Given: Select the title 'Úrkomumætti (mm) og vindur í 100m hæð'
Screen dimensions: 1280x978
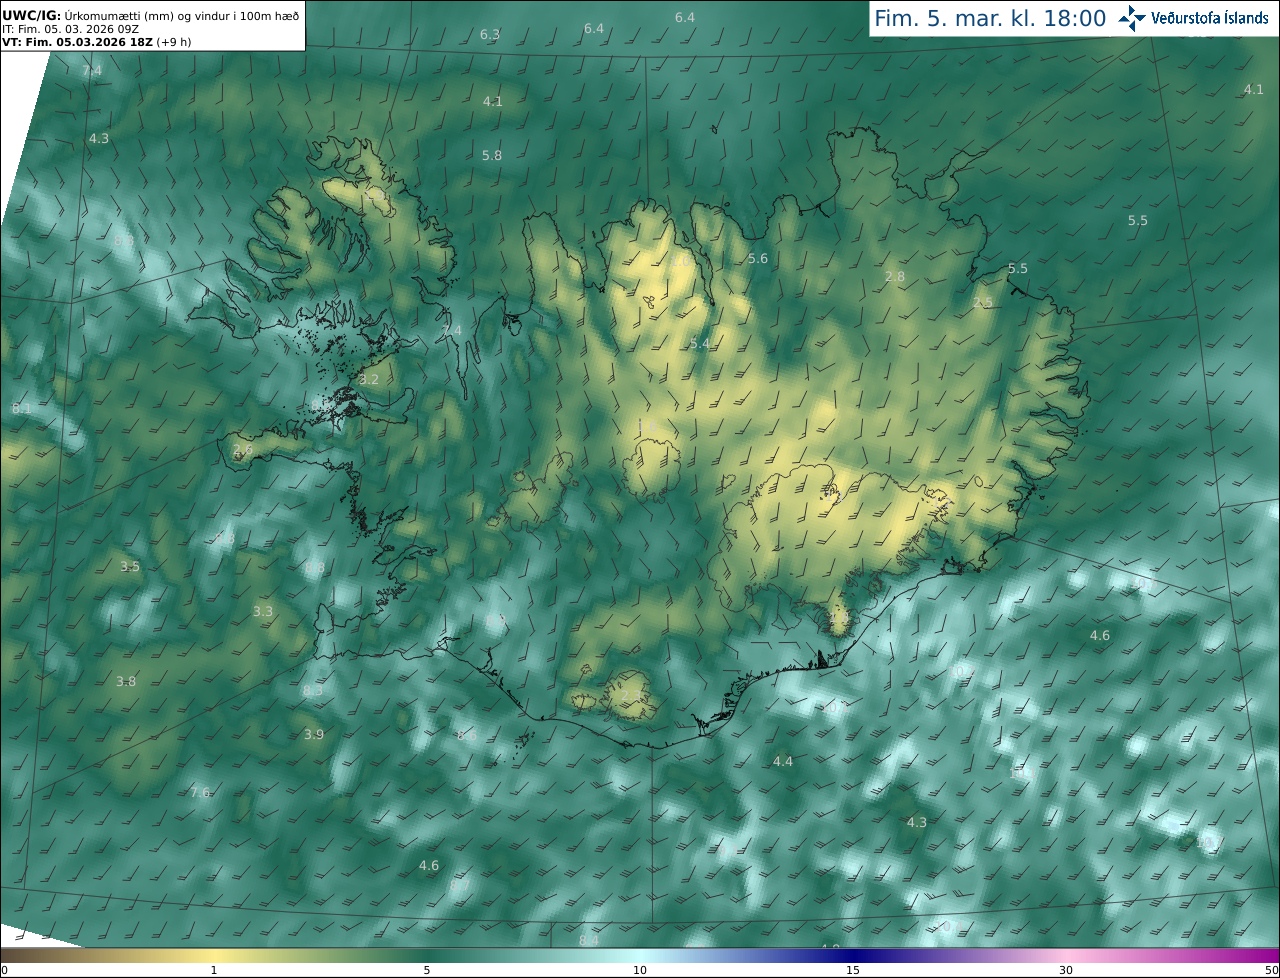Looking at the screenshot, I should 181,16.
